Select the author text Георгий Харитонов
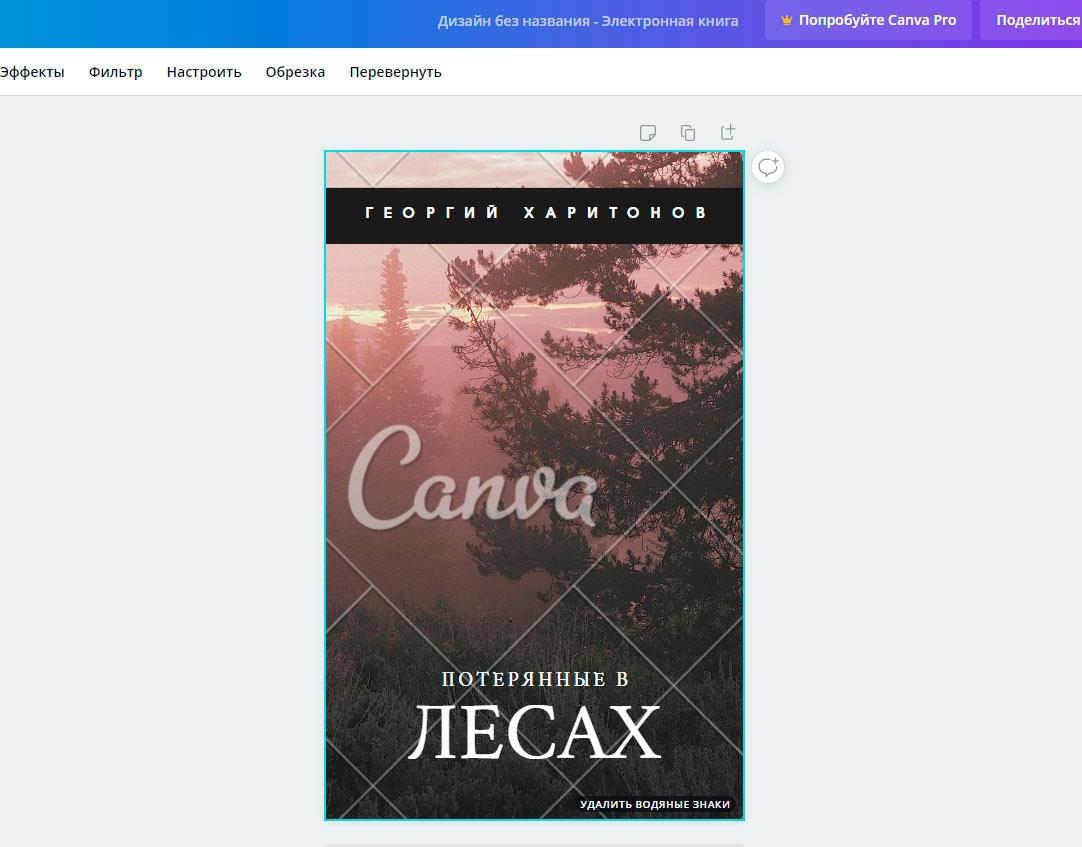 coord(535,213)
